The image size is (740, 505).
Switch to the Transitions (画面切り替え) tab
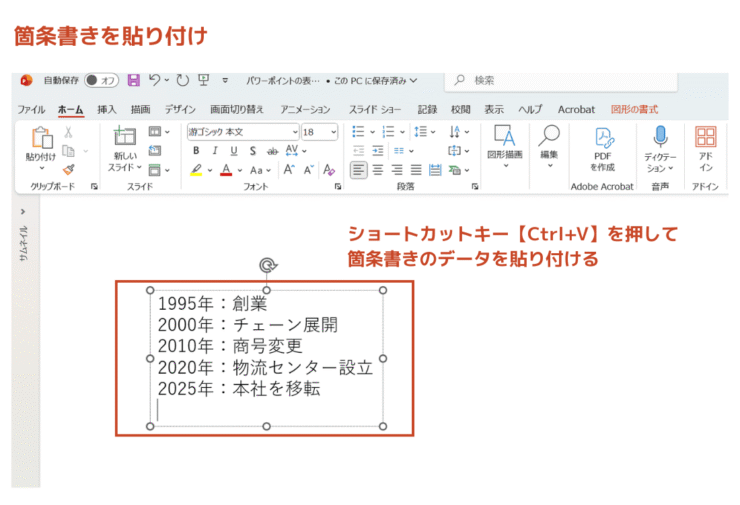[237, 109]
